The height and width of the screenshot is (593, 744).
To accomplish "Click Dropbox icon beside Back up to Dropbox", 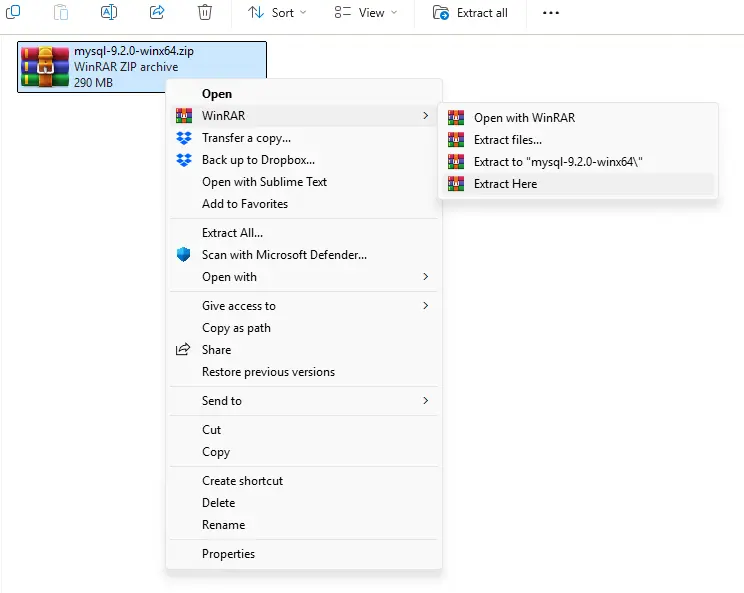I will click(184, 160).
